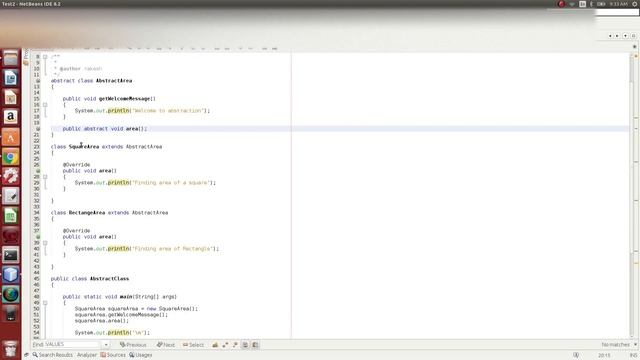Switch to the Usages tab

pyautogui.click(x=141, y=355)
